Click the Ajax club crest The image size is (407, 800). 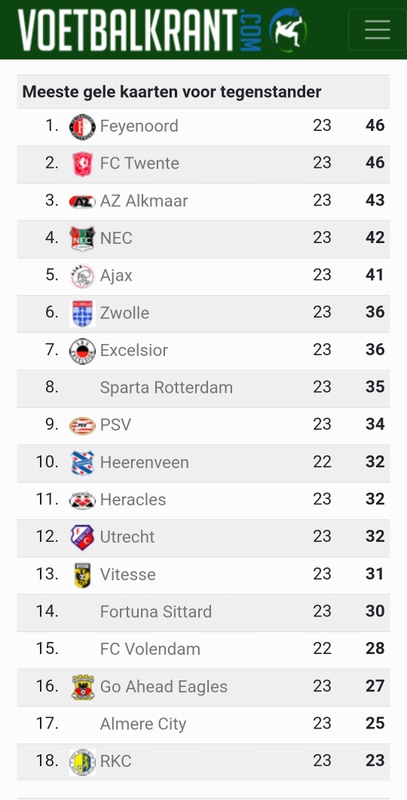82,276
